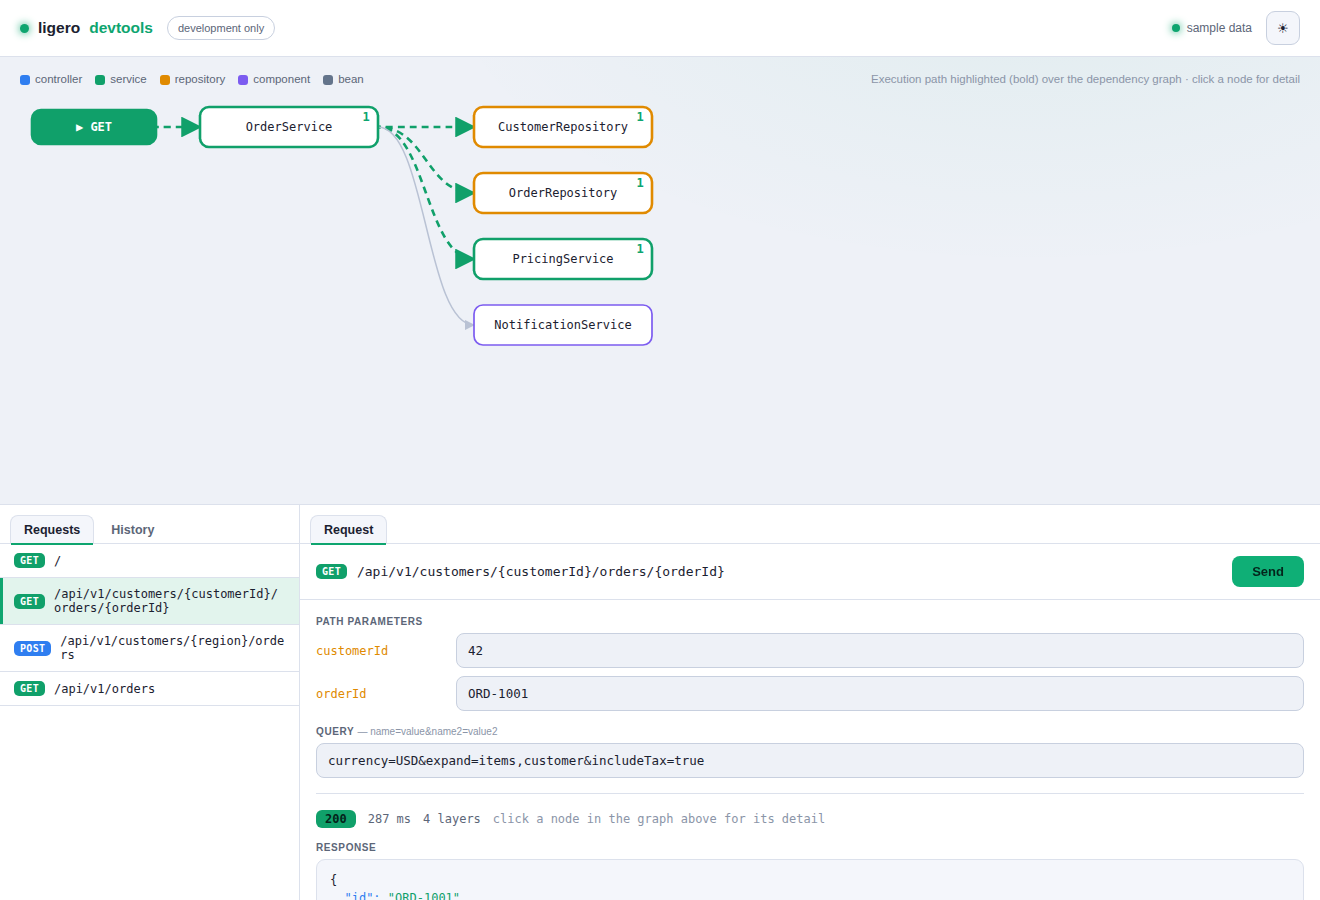Screen dimensions: 1320x900
Task: Switch to the Requests tab
Action: (52, 530)
